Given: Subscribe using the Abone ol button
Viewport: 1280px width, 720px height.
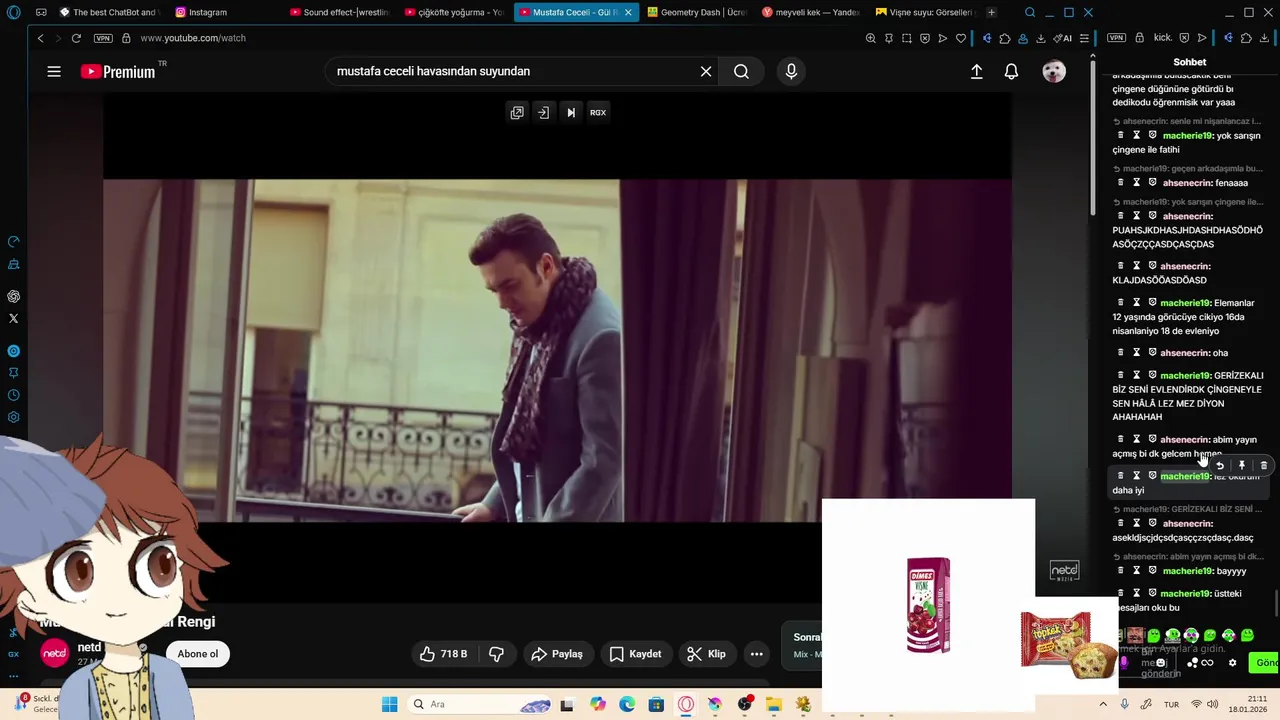Looking at the screenshot, I should [198, 654].
